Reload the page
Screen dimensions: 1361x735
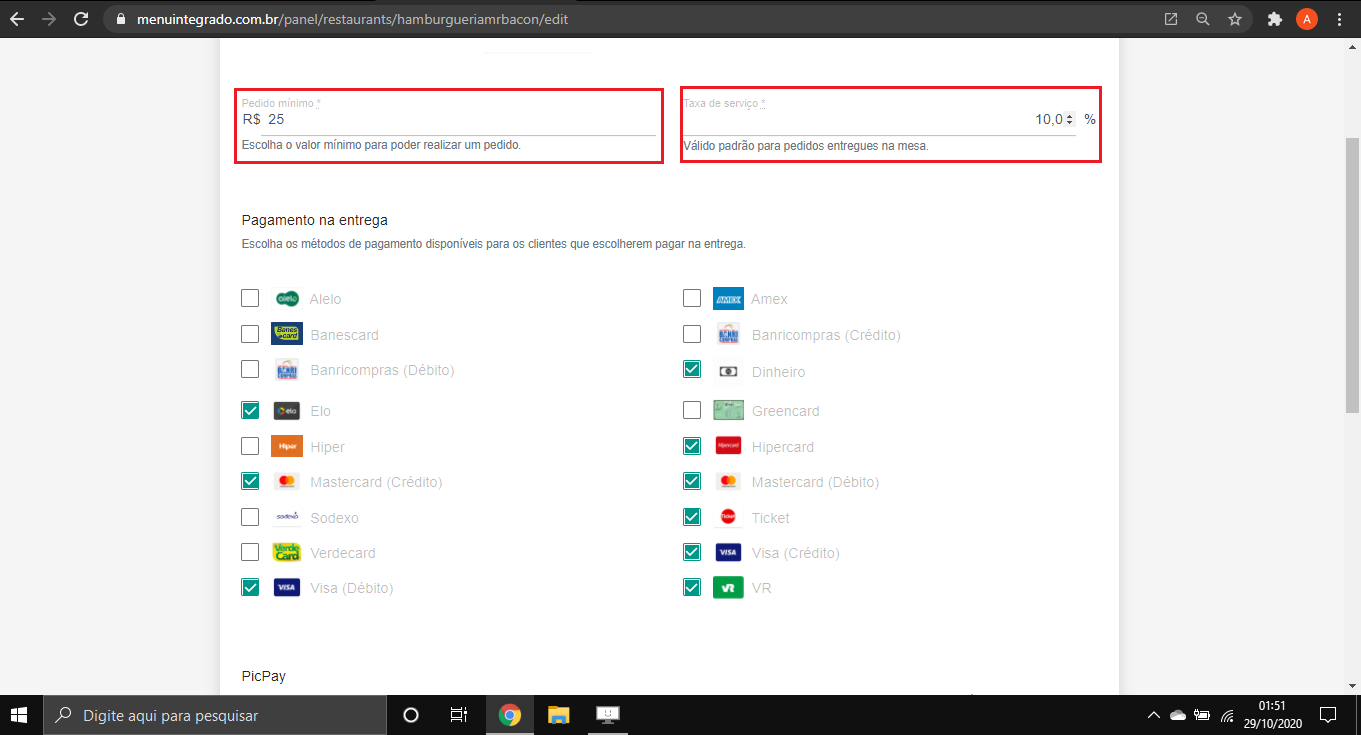pyautogui.click(x=81, y=19)
